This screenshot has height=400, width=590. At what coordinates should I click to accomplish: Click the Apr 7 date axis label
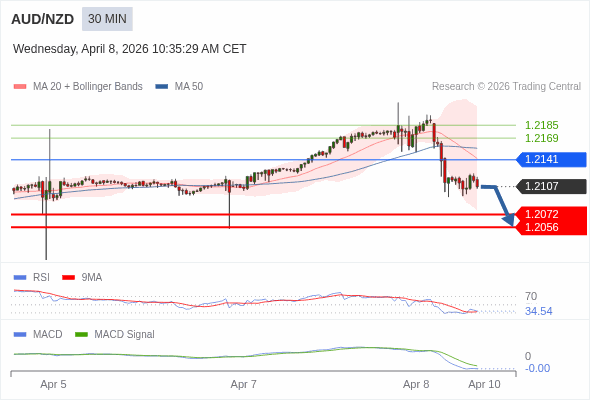(243, 385)
